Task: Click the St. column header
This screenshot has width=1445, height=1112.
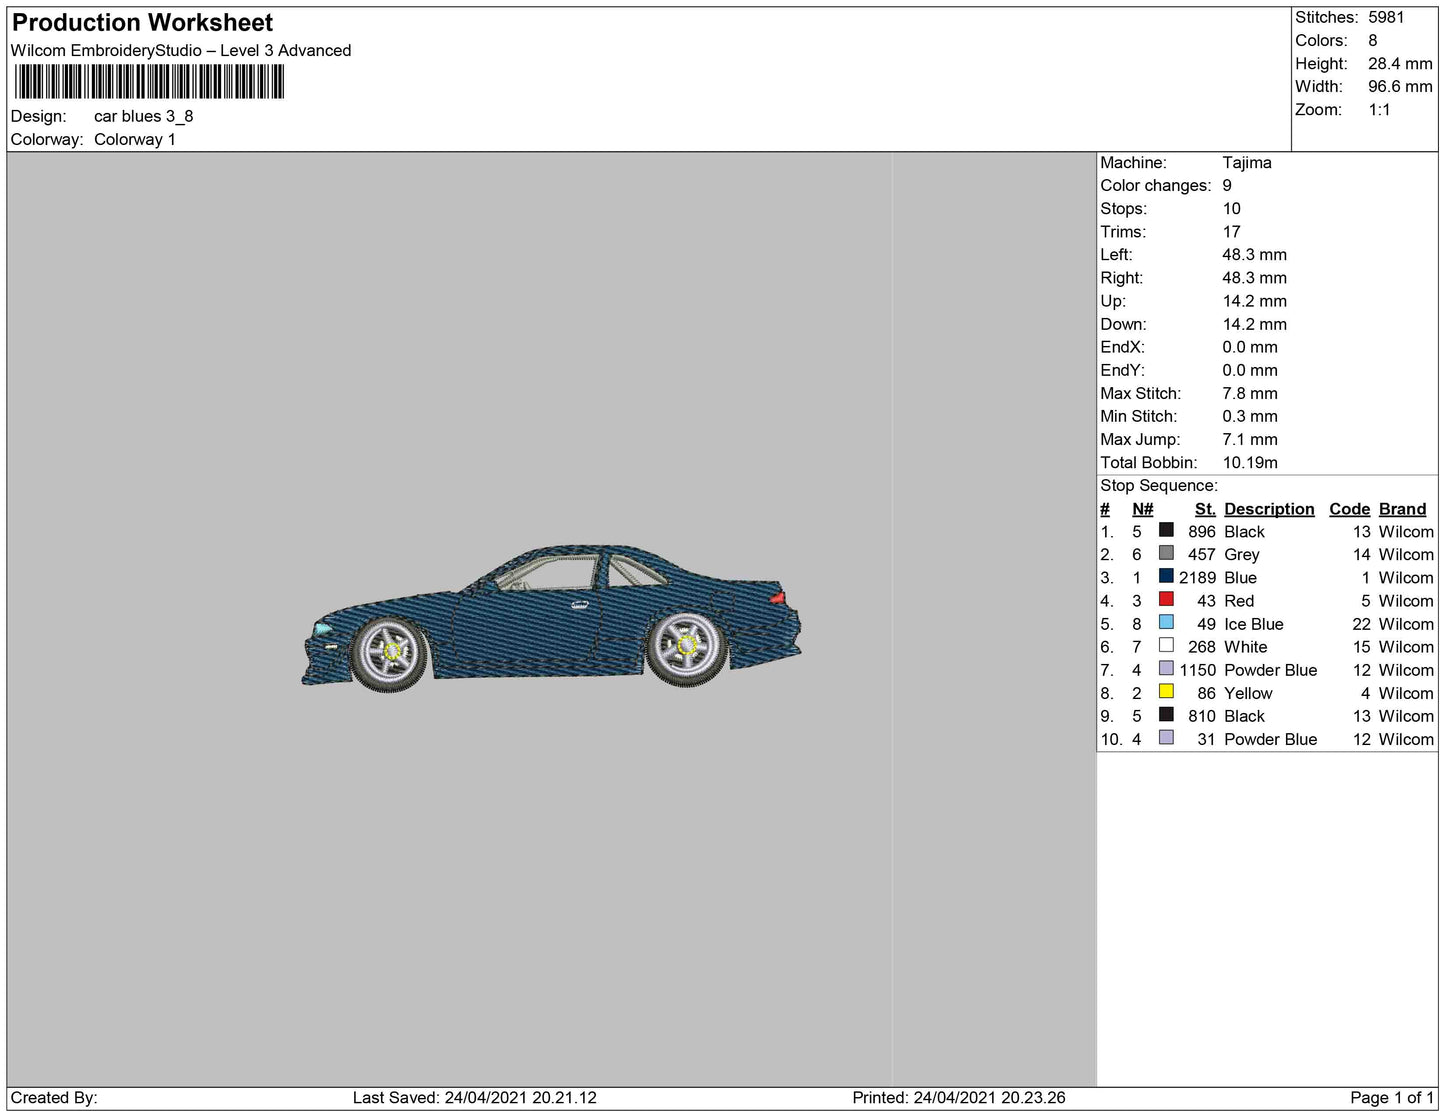Action: tap(1204, 509)
